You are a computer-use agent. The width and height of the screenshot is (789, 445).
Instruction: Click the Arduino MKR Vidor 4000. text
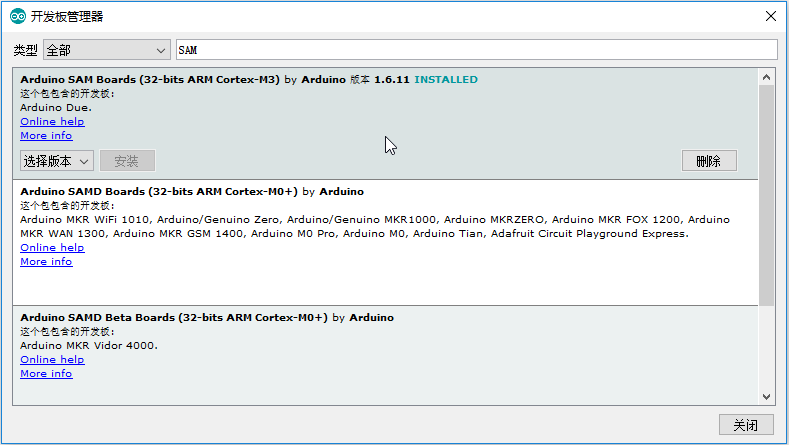tap(89, 345)
